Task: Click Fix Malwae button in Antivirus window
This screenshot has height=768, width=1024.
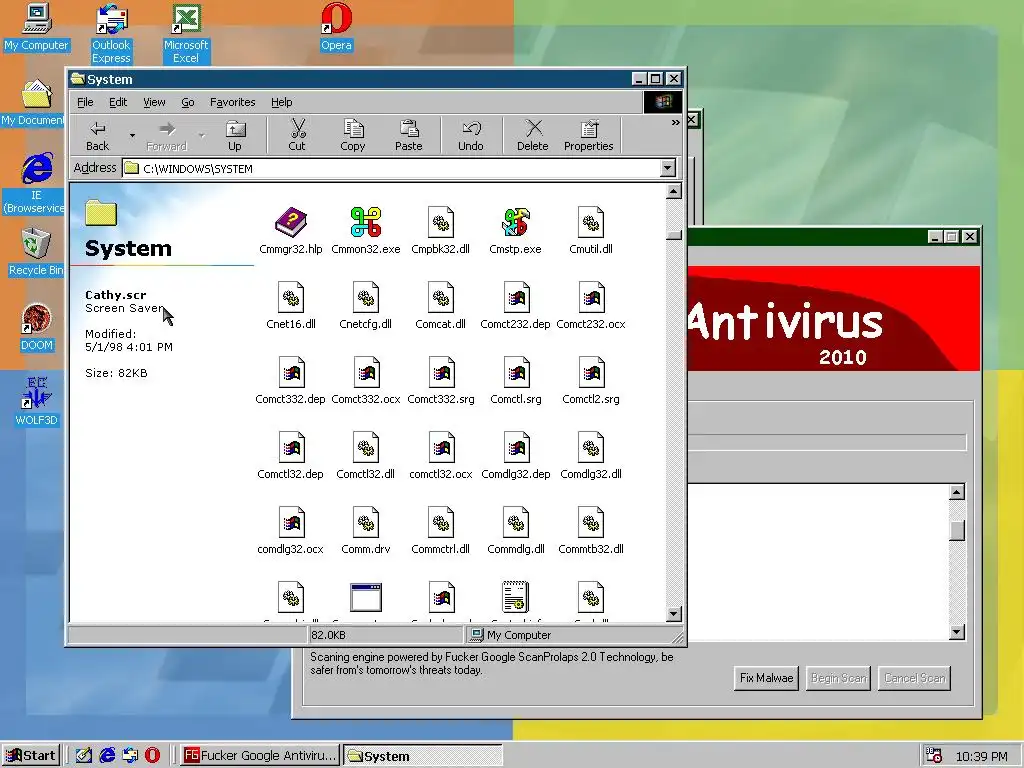Action: [767, 678]
